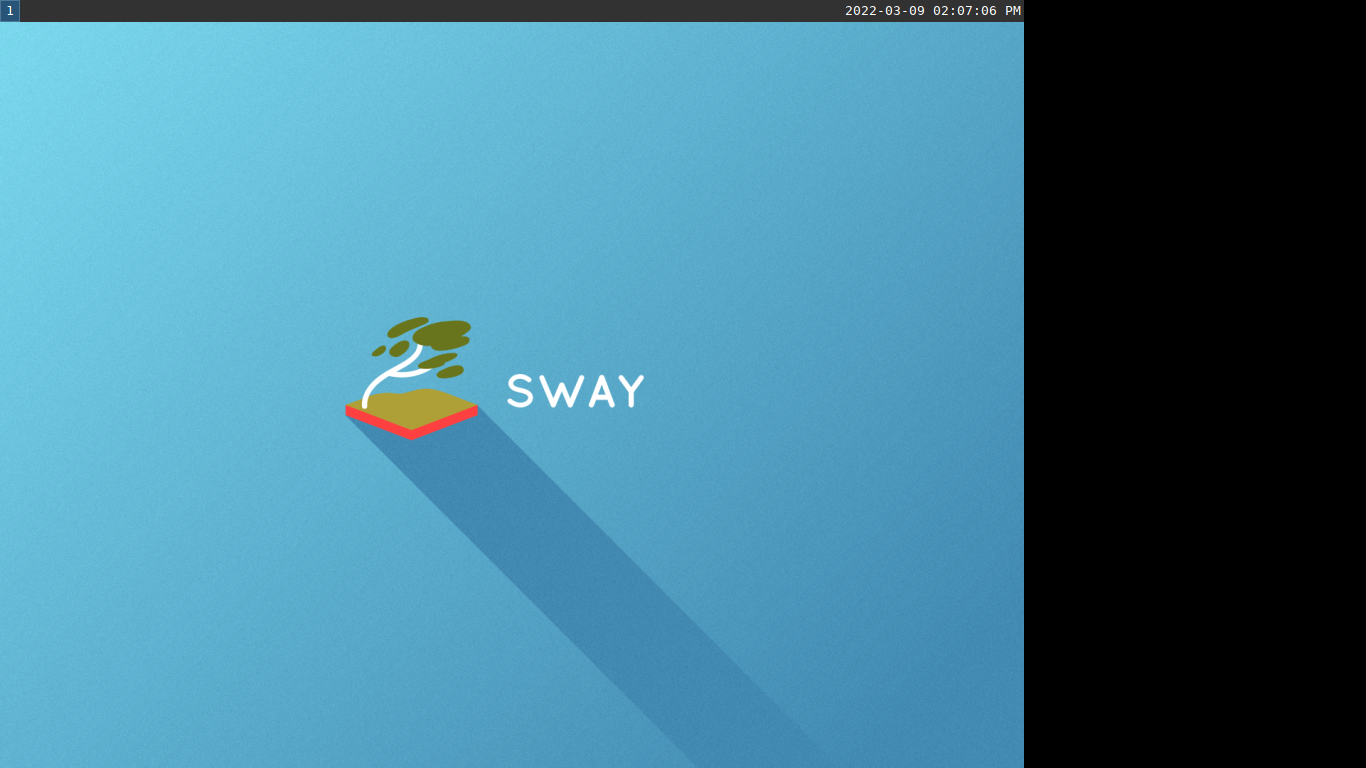Image resolution: width=1366 pixels, height=768 pixels.
Task: Click the small leaf left of the tree
Action: click(379, 351)
